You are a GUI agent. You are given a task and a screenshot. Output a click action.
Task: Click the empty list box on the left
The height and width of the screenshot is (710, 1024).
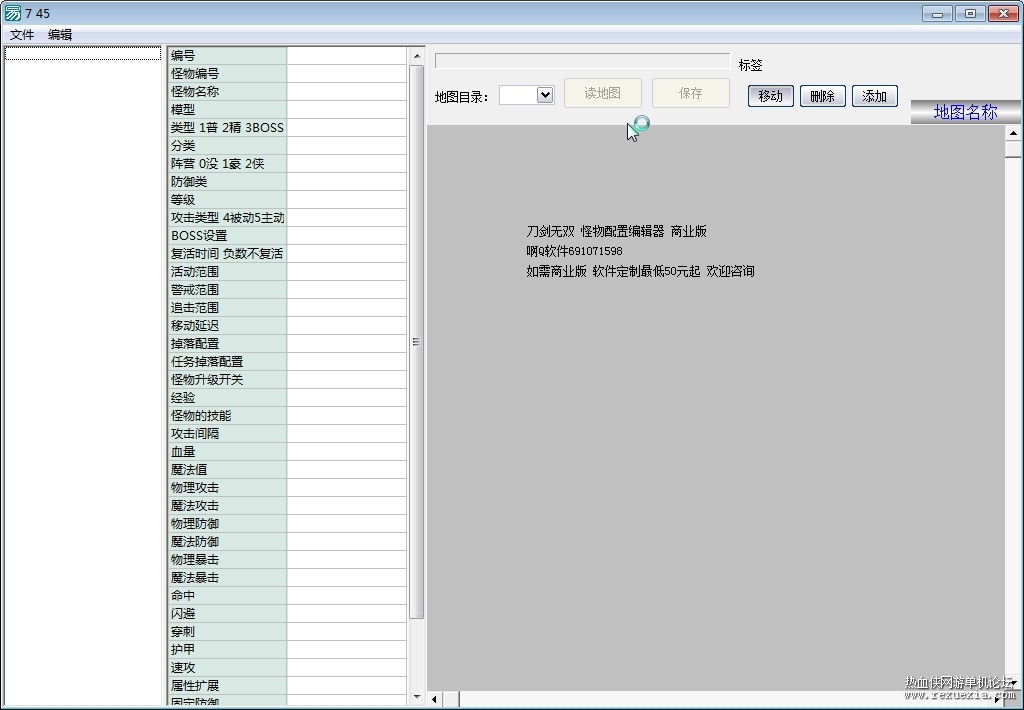(83, 376)
